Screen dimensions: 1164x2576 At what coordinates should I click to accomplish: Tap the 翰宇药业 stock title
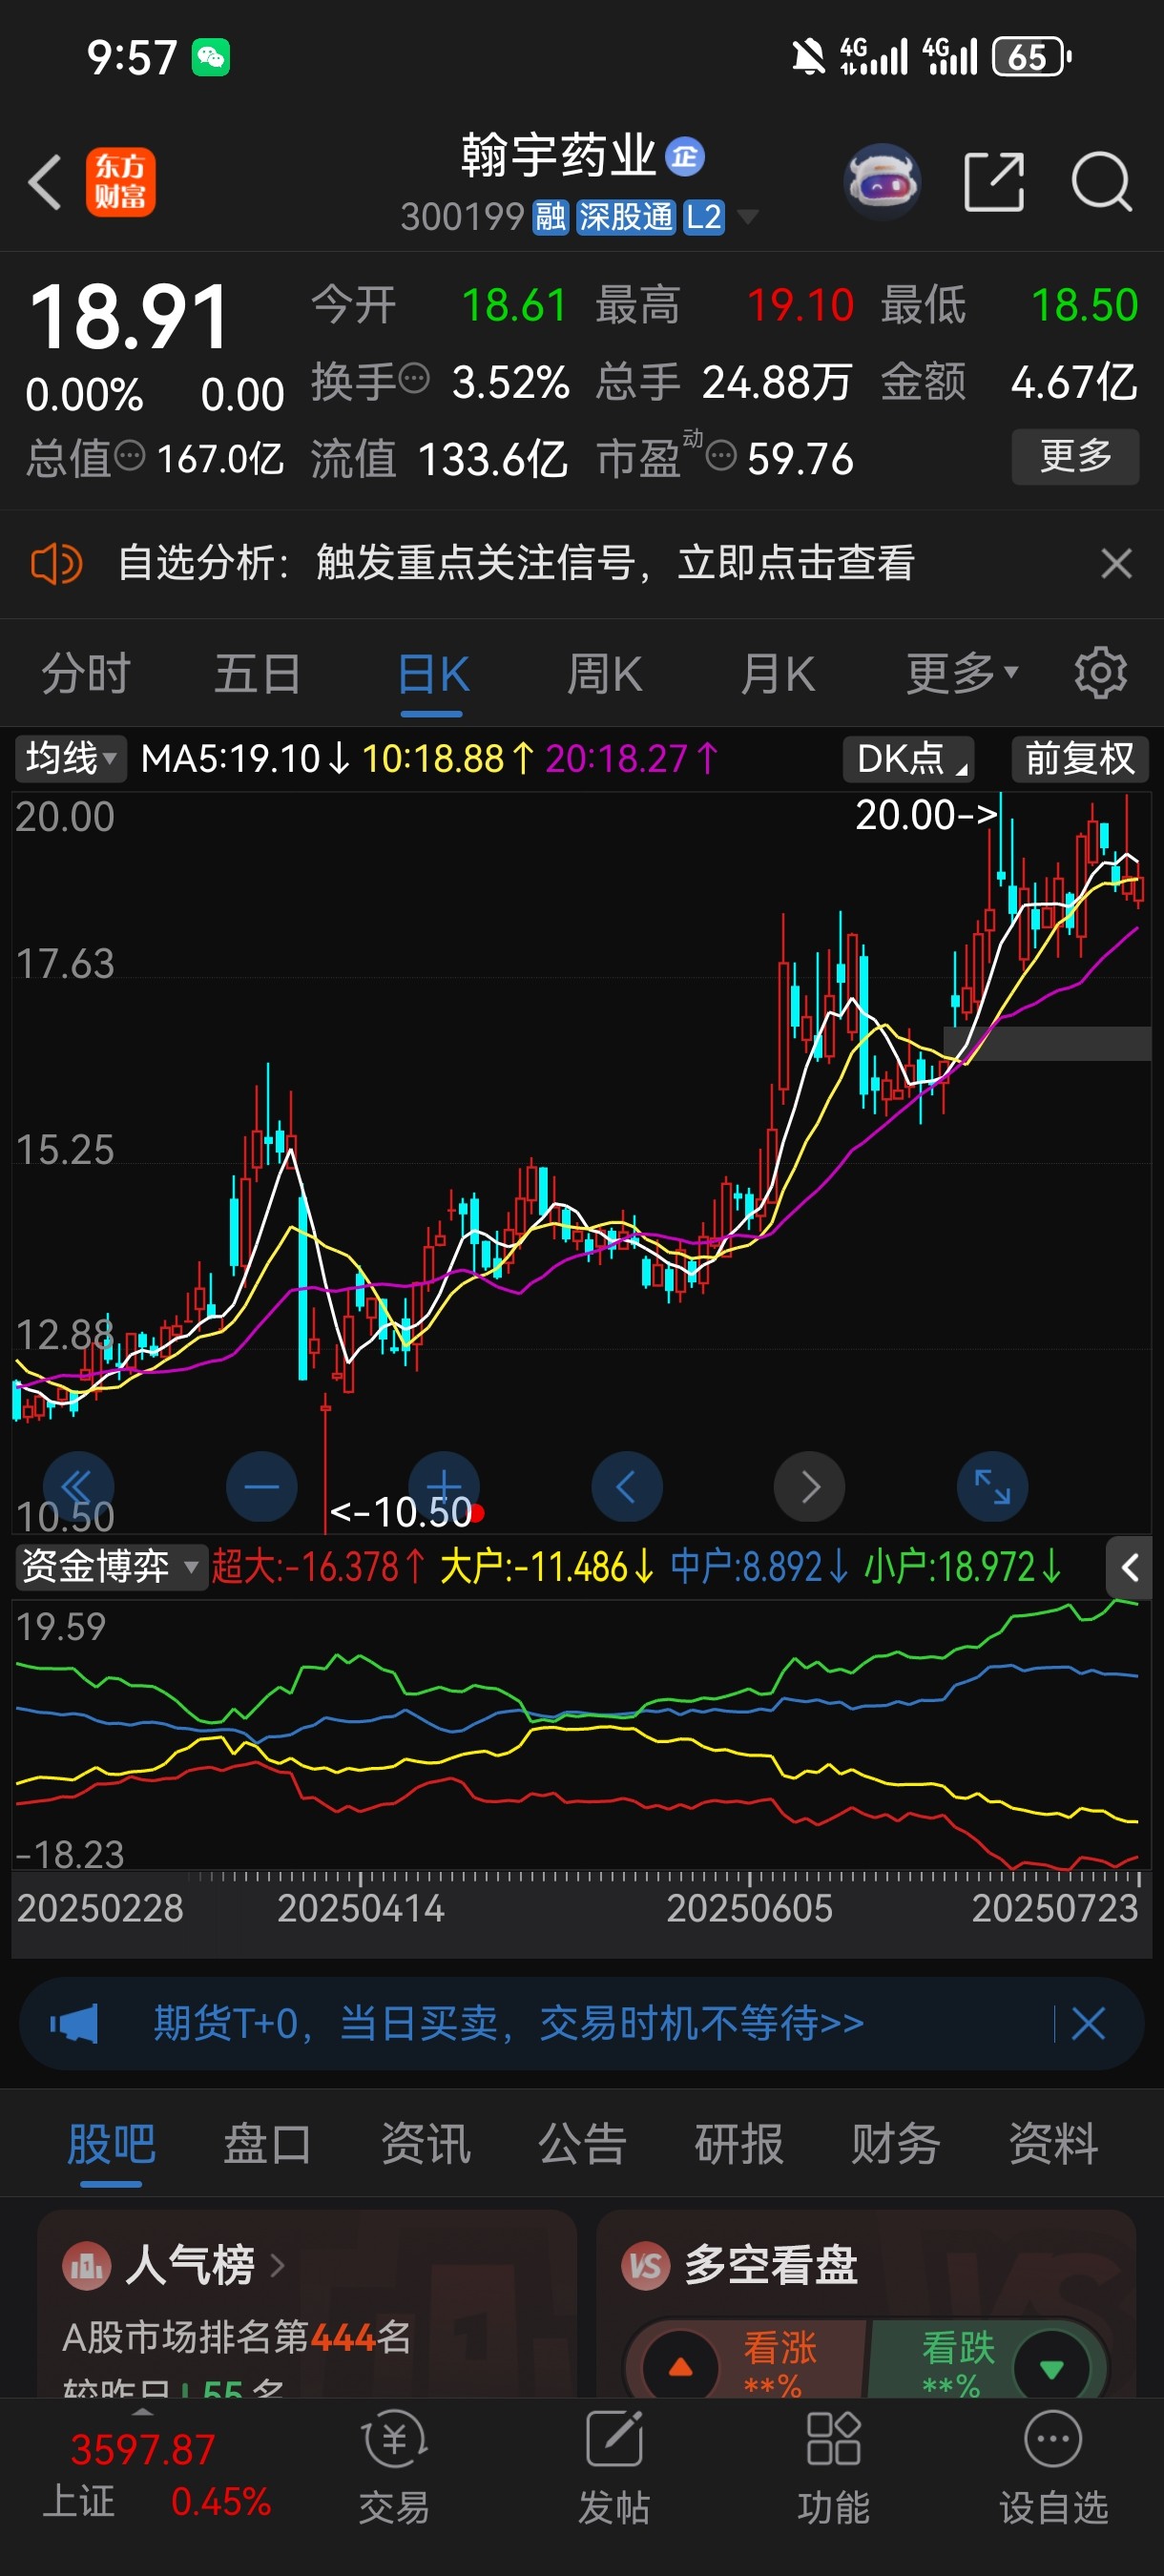coord(558,156)
